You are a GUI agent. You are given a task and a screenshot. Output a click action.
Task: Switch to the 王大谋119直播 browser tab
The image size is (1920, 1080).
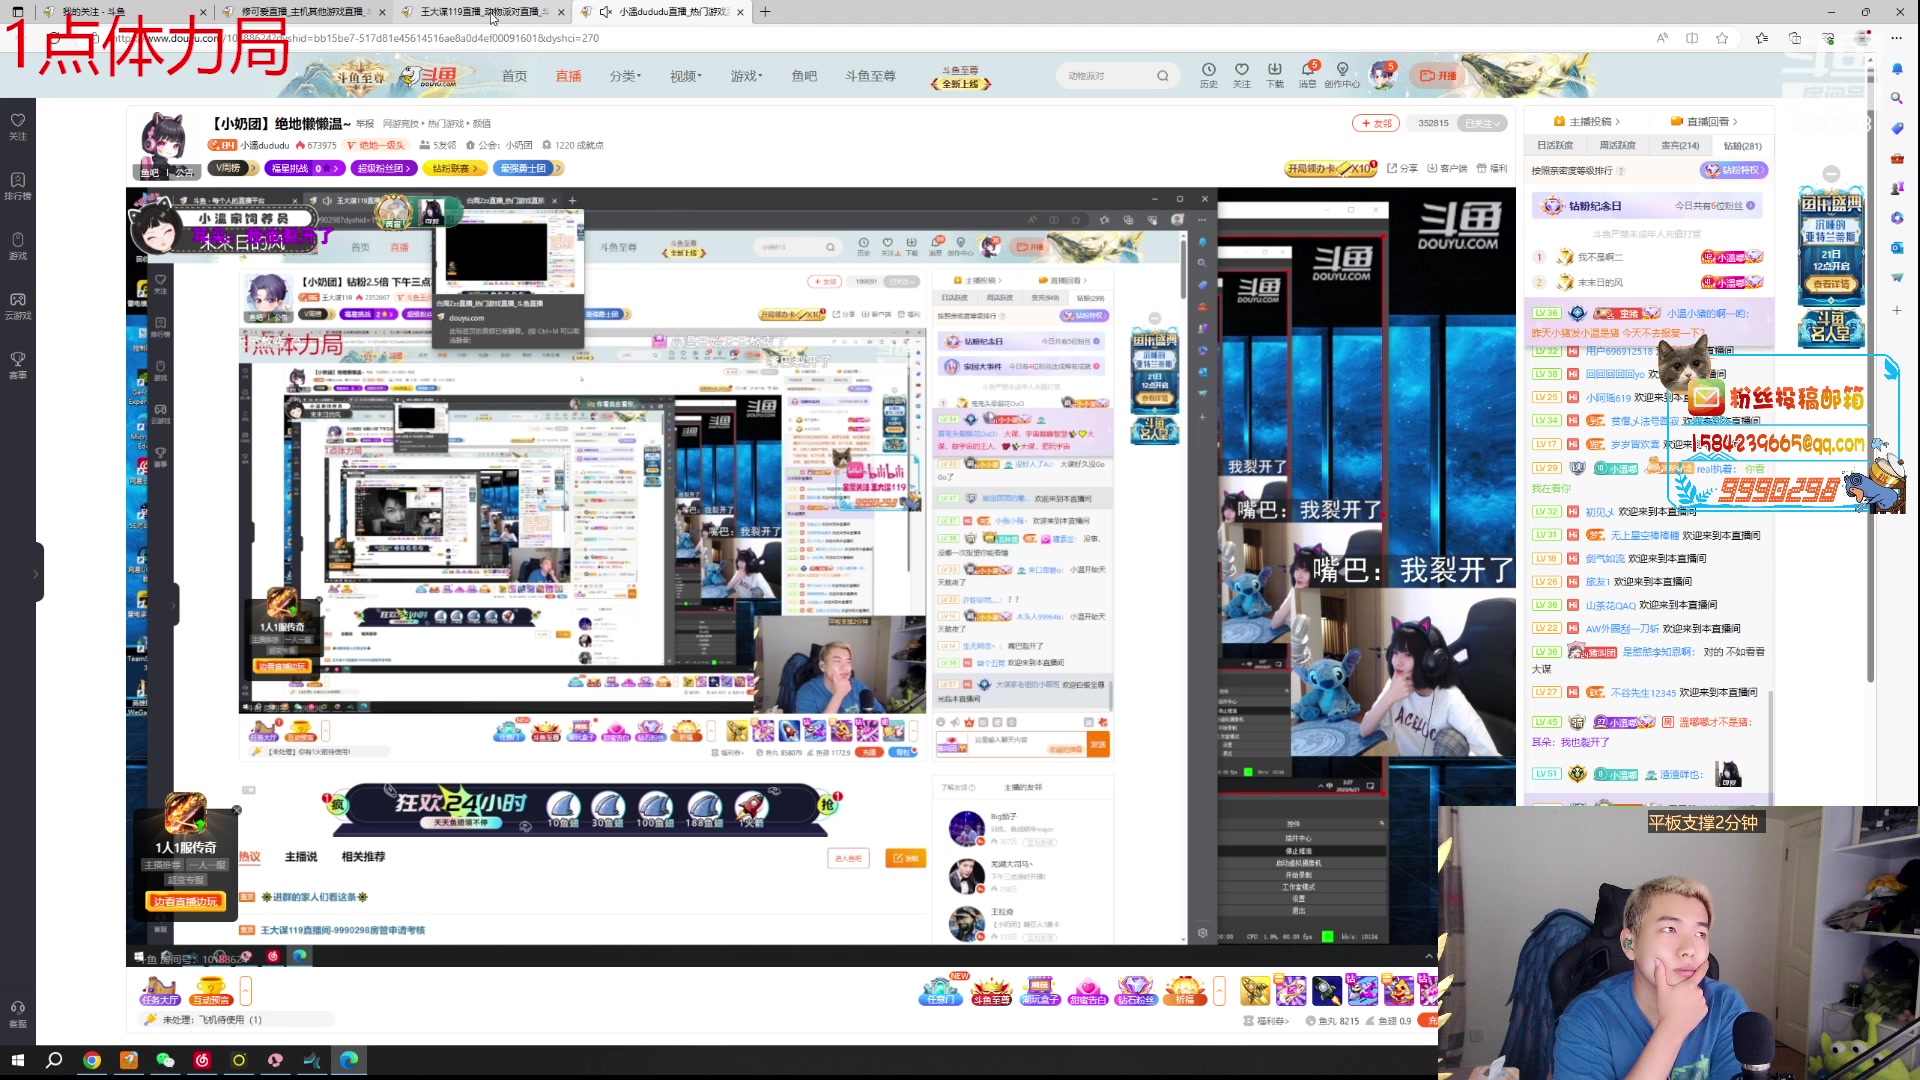tap(482, 12)
